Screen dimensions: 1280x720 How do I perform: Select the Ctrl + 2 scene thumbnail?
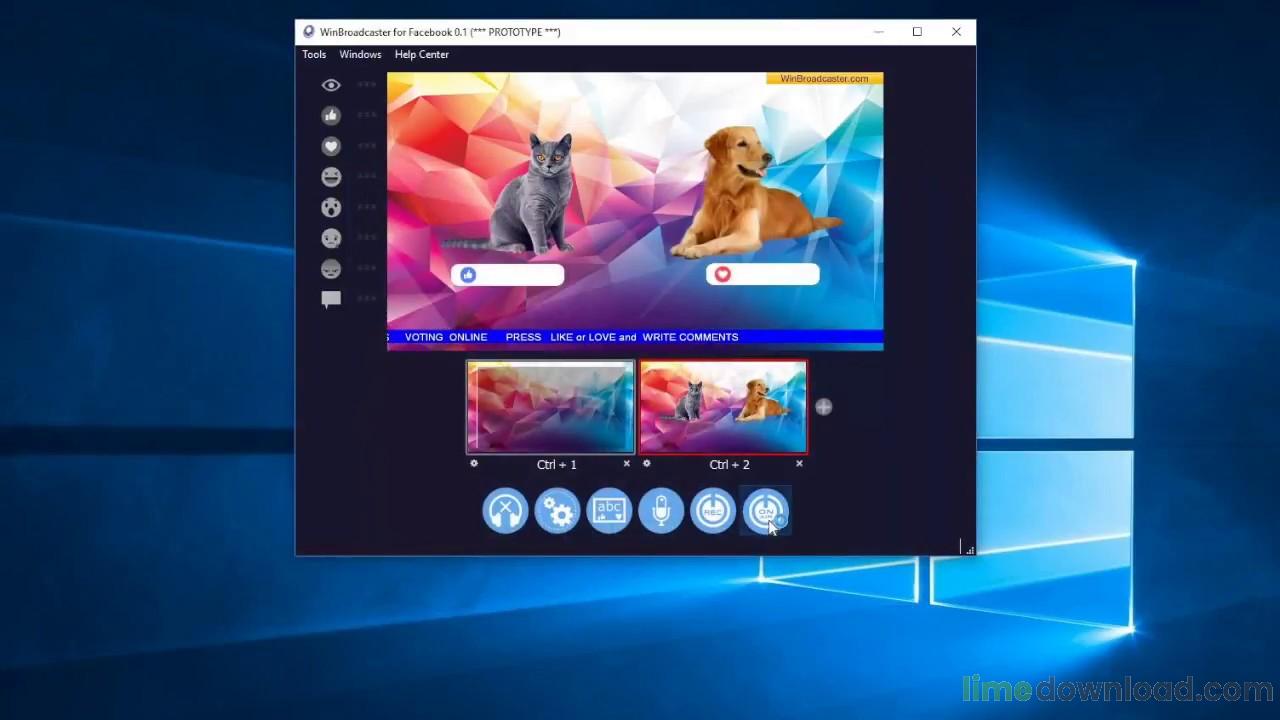click(x=723, y=408)
